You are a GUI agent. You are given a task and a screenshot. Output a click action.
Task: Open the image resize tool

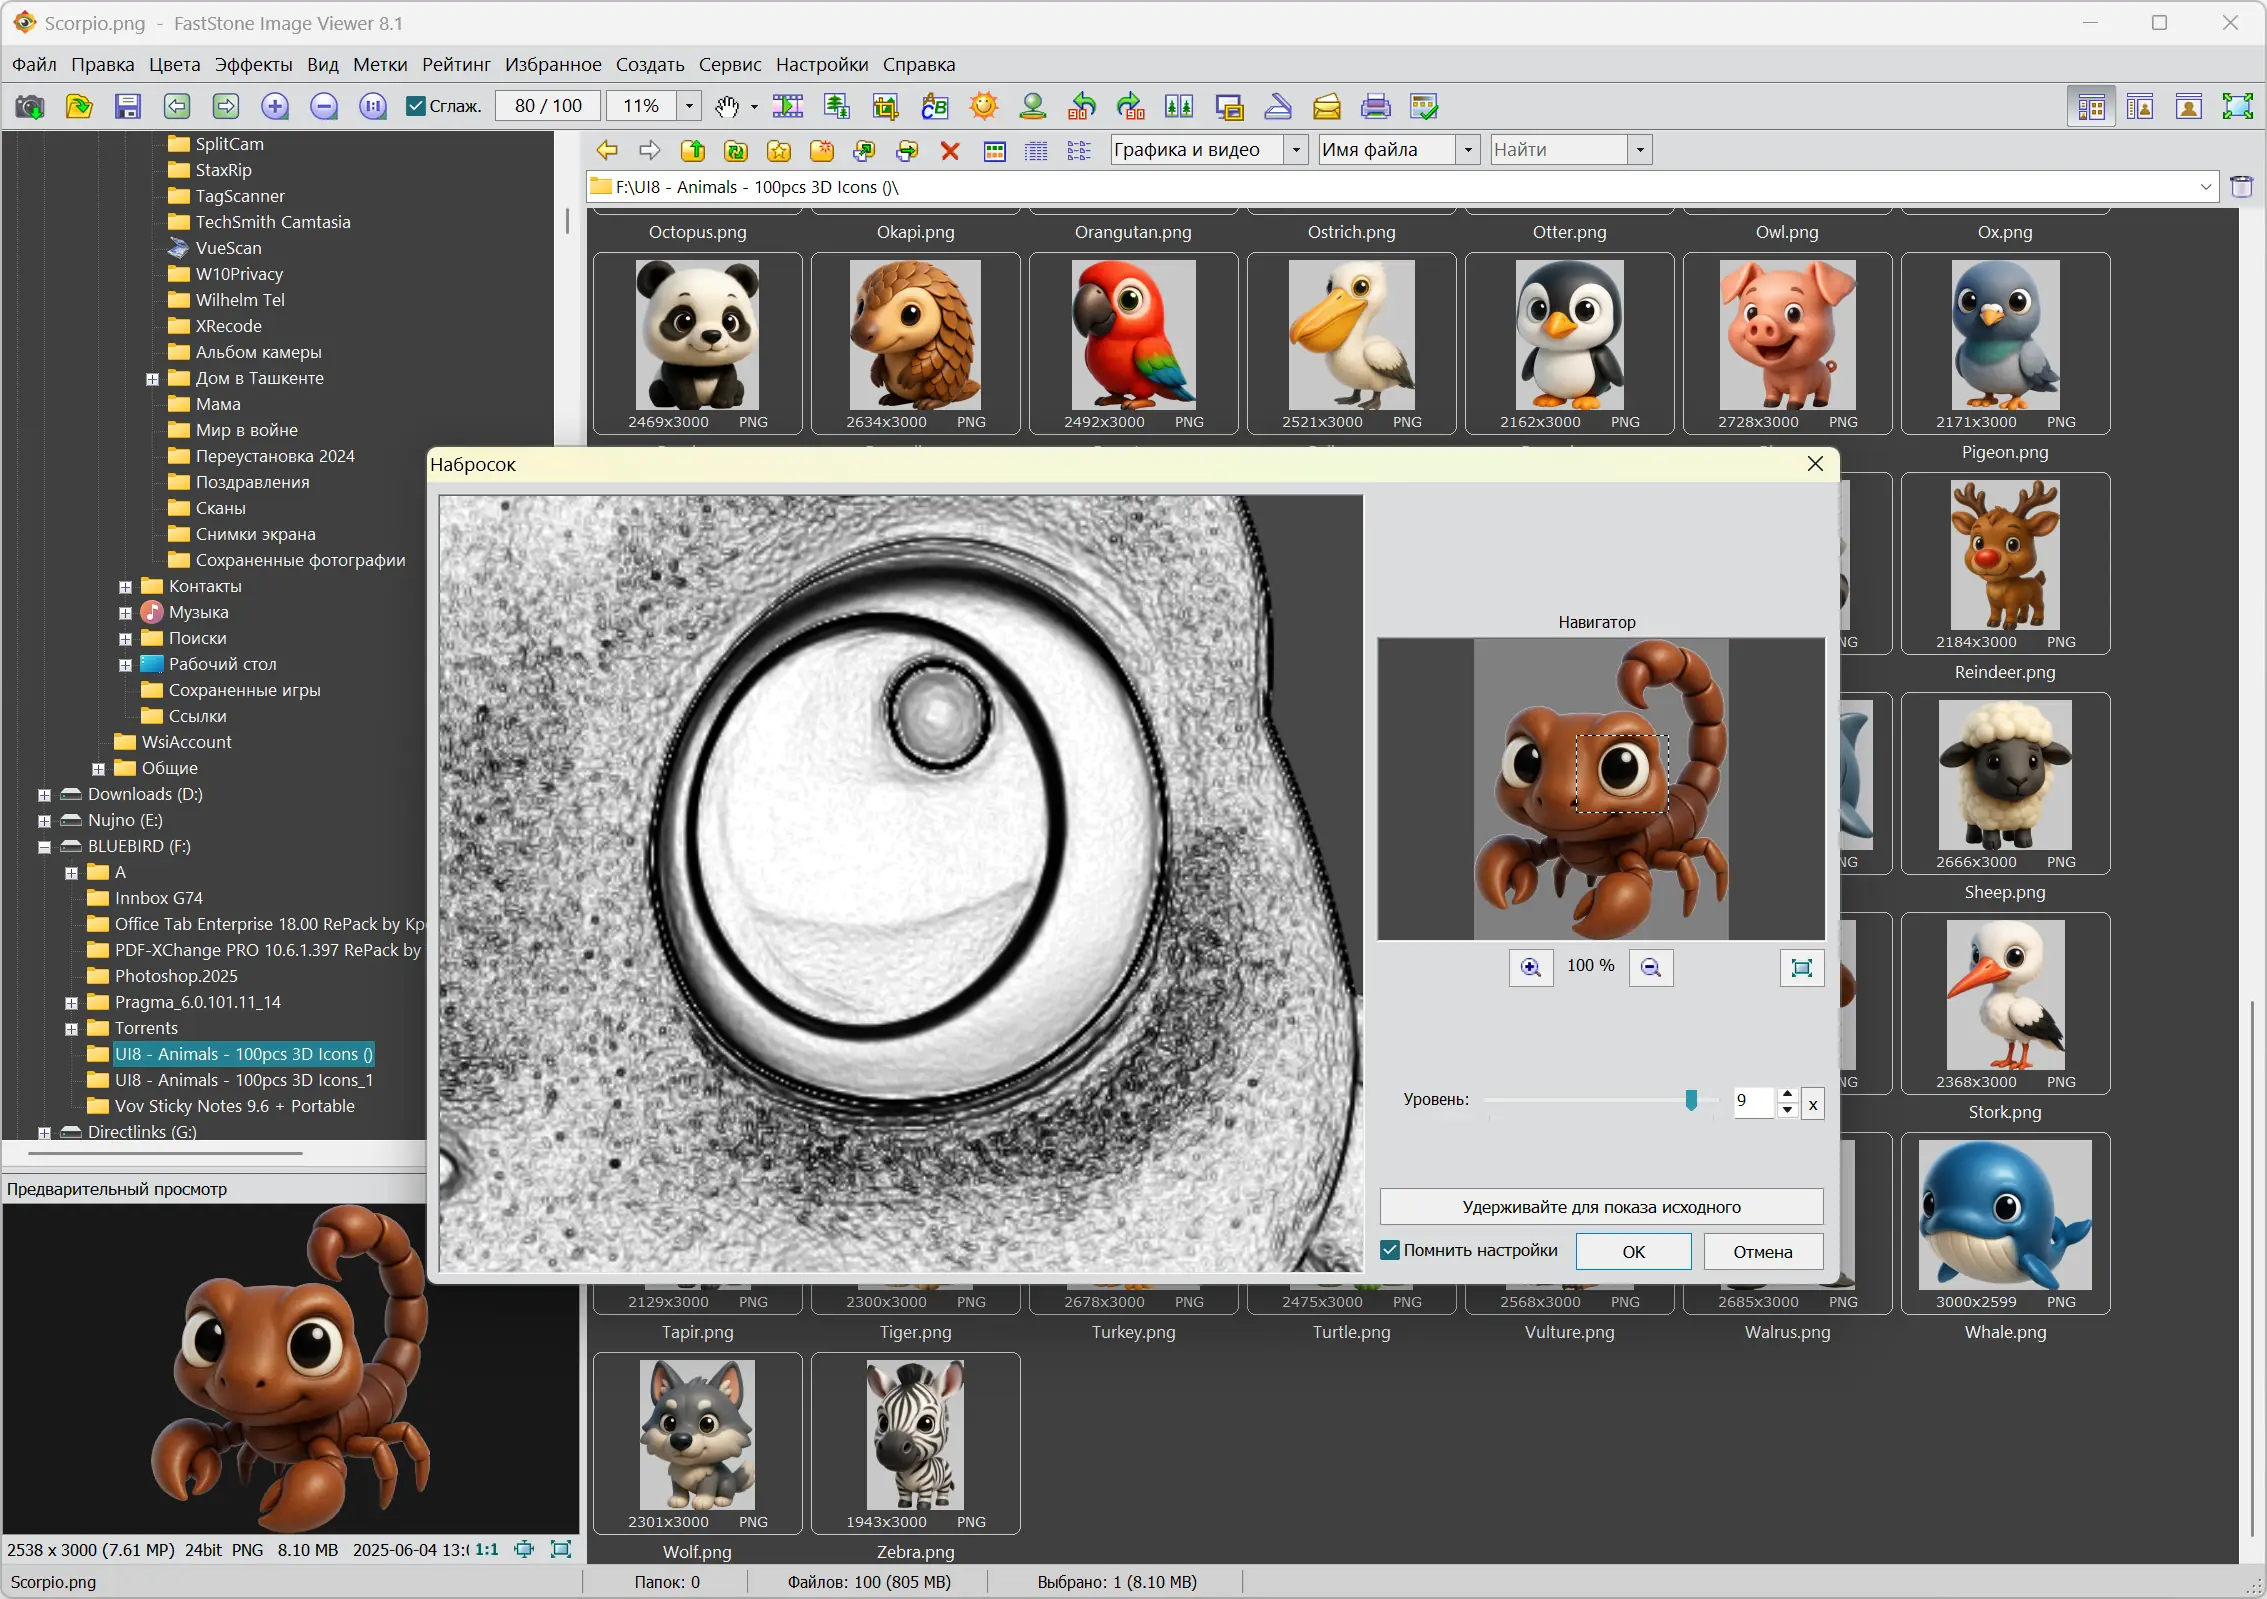tap(836, 106)
